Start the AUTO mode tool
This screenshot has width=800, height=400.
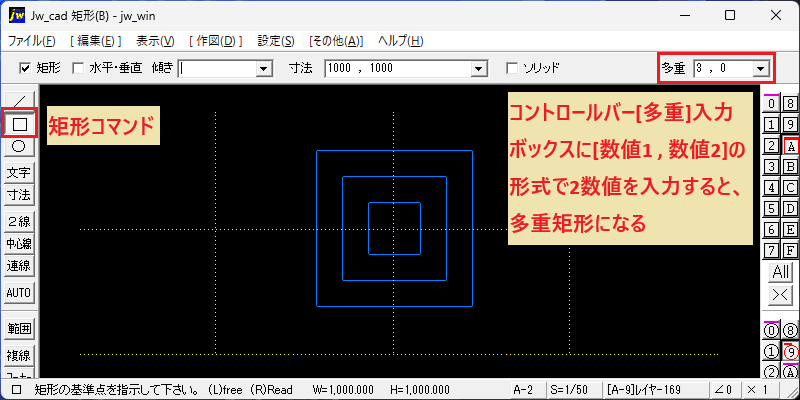coord(19,293)
